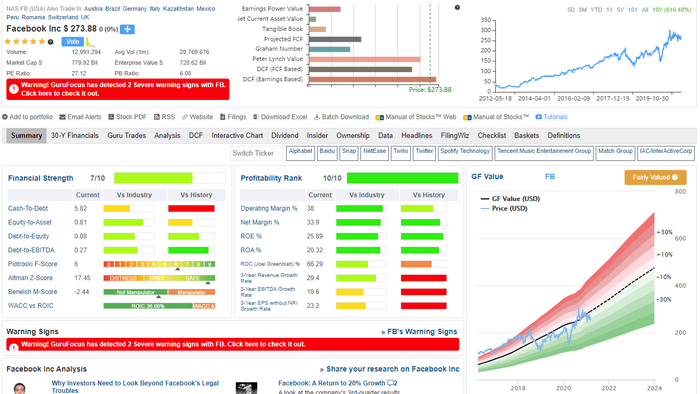The image size is (700, 394).
Task: Select the Interactive Chart tab
Action: 237,135
